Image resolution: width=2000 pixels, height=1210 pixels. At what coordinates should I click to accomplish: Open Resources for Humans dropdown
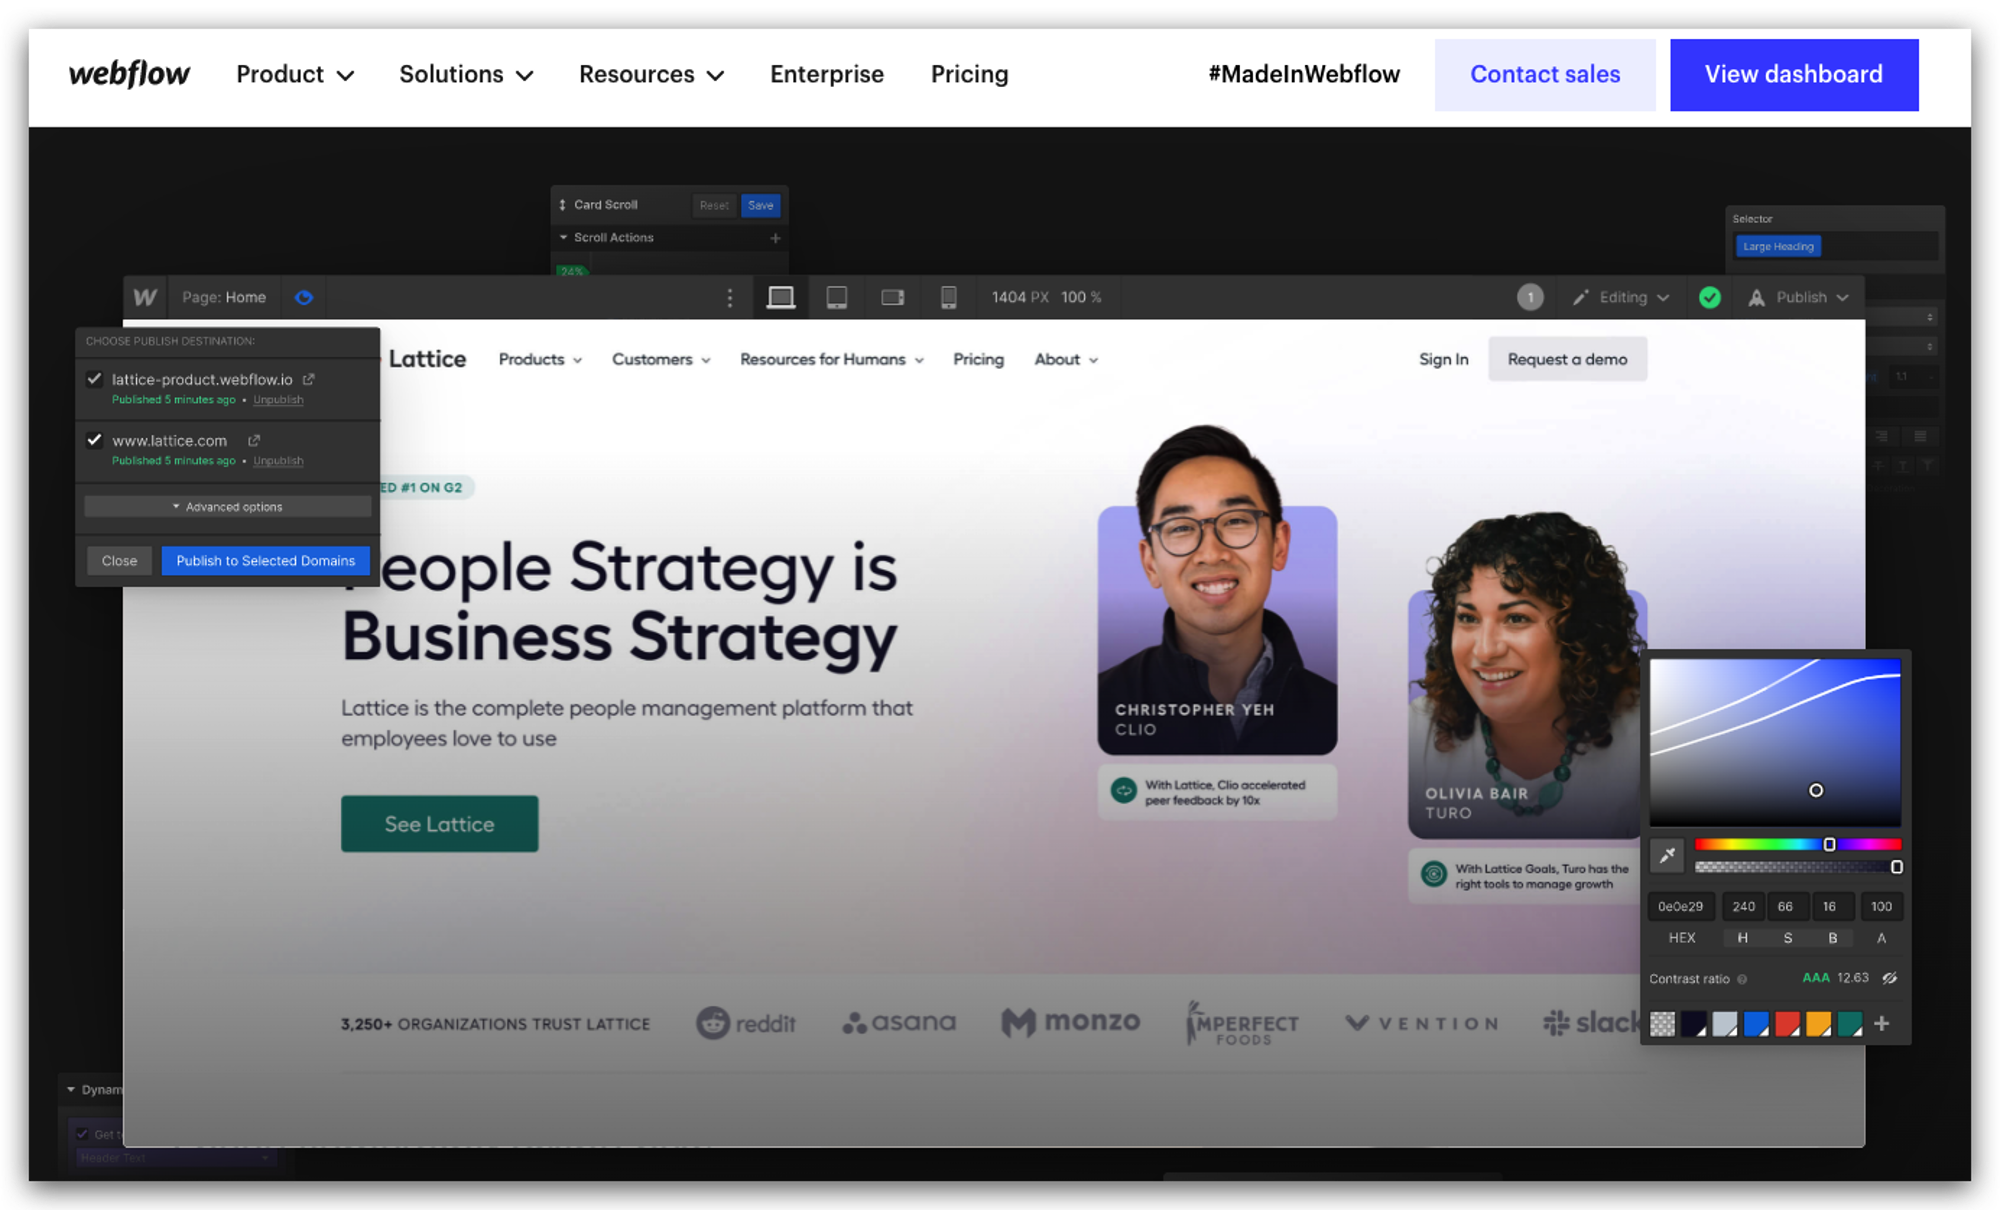832,359
